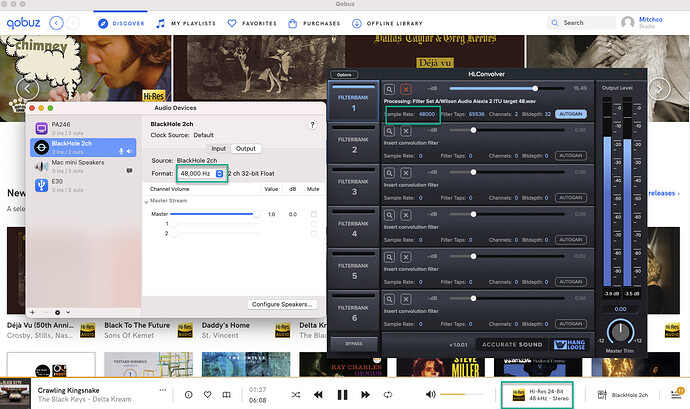690x409 pixels.
Task: Toggle shuffle playback
Action: pyautogui.click(x=296, y=395)
